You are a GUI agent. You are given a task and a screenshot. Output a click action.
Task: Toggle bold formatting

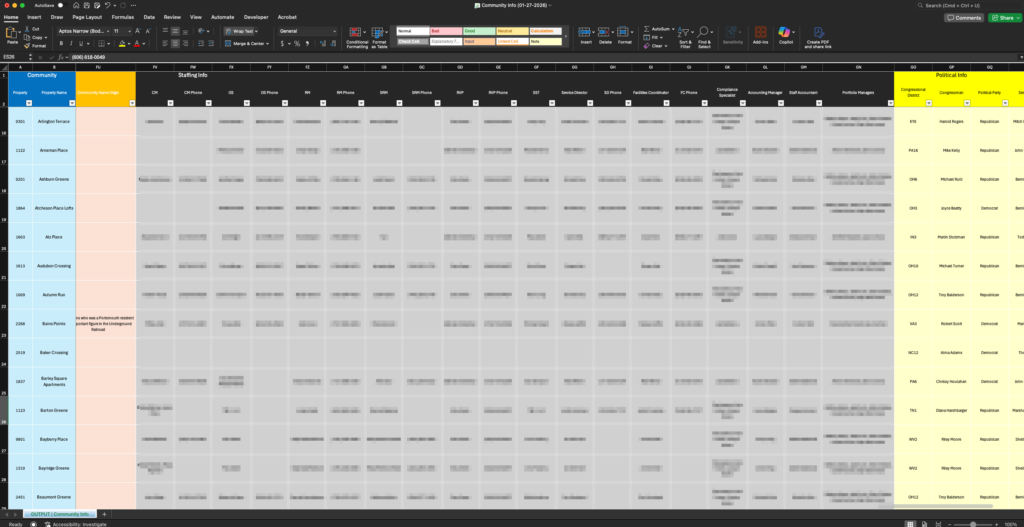pyautogui.click(x=61, y=44)
